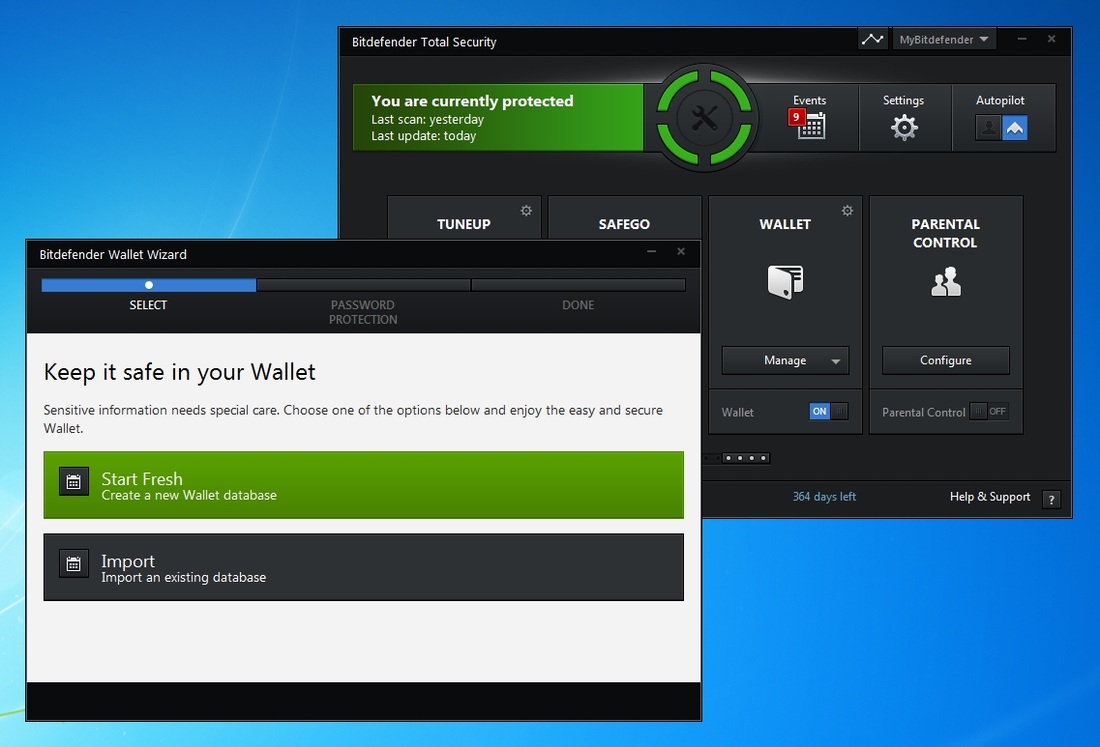Open Bitdefender Settings gear
The height and width of the screenshot is (747, 1100).
[x=904, y=127]
